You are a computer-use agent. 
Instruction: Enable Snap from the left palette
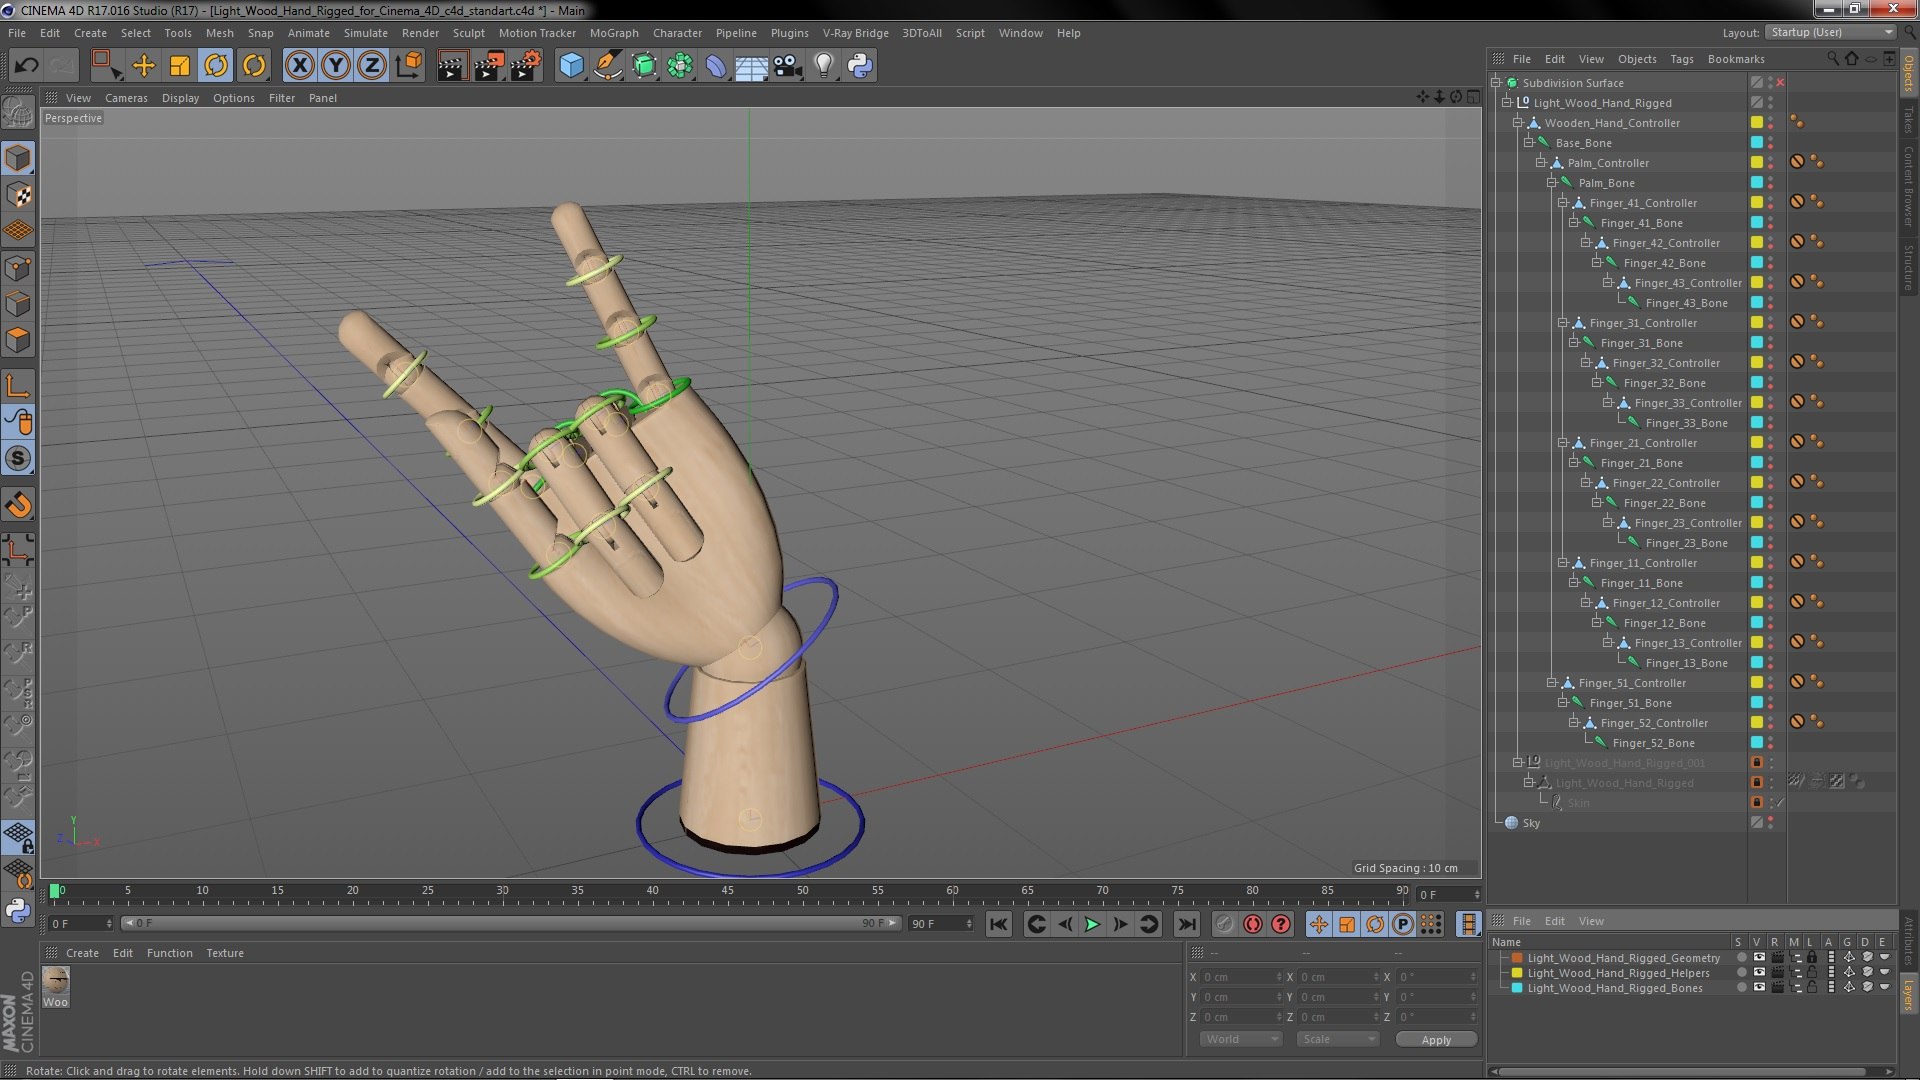coord(18,458)
